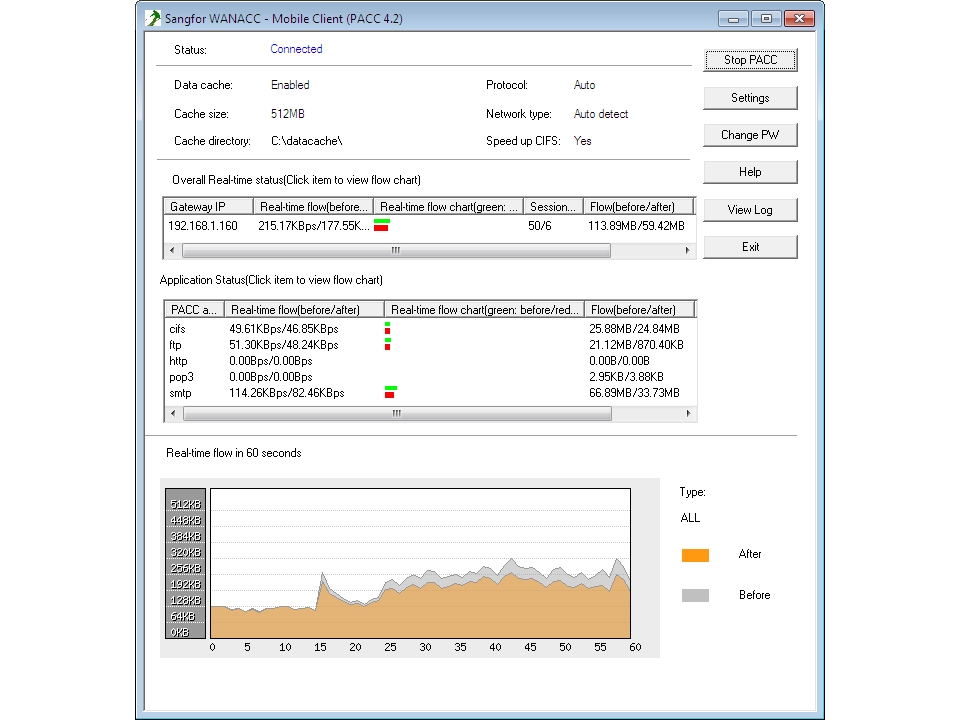Select the pop3 application row
The height and width of the screenshot is (720, 960).
[181, 377]
